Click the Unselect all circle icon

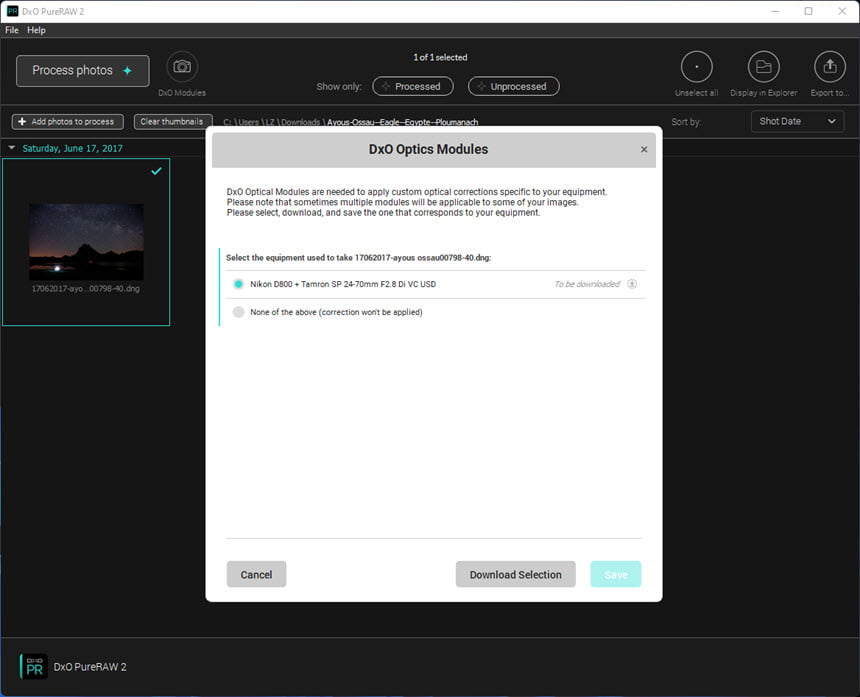click(697, 67)
